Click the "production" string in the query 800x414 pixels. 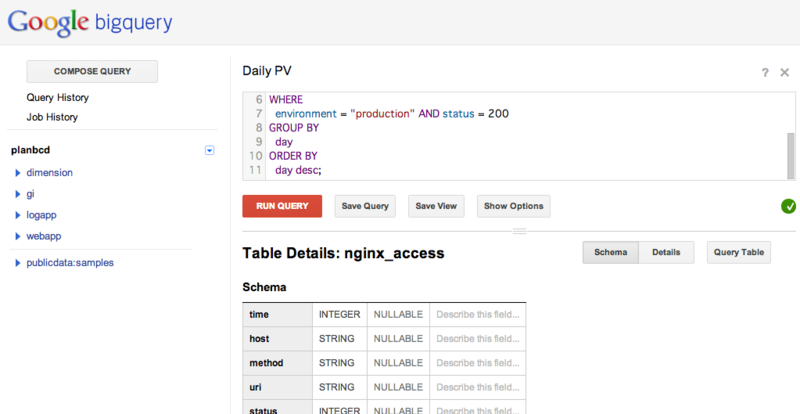point(383,114)
